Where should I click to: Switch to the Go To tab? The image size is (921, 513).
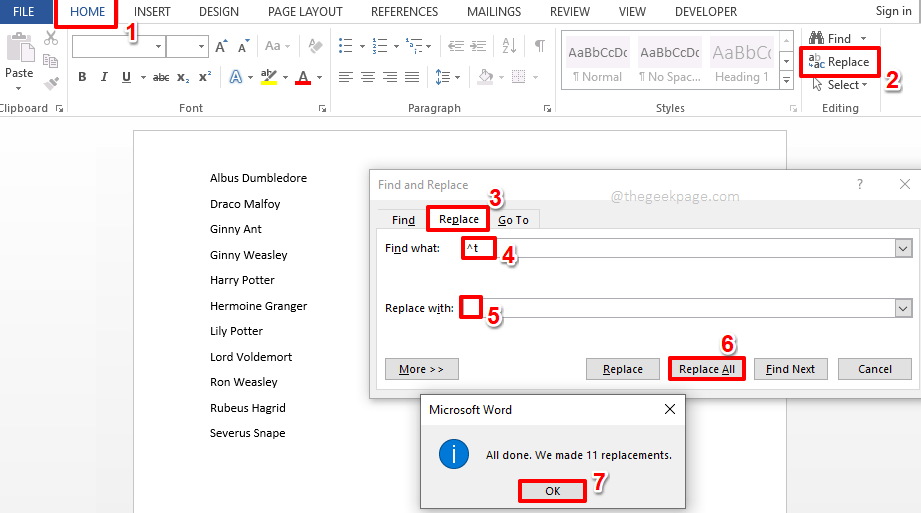click(513, 220)
